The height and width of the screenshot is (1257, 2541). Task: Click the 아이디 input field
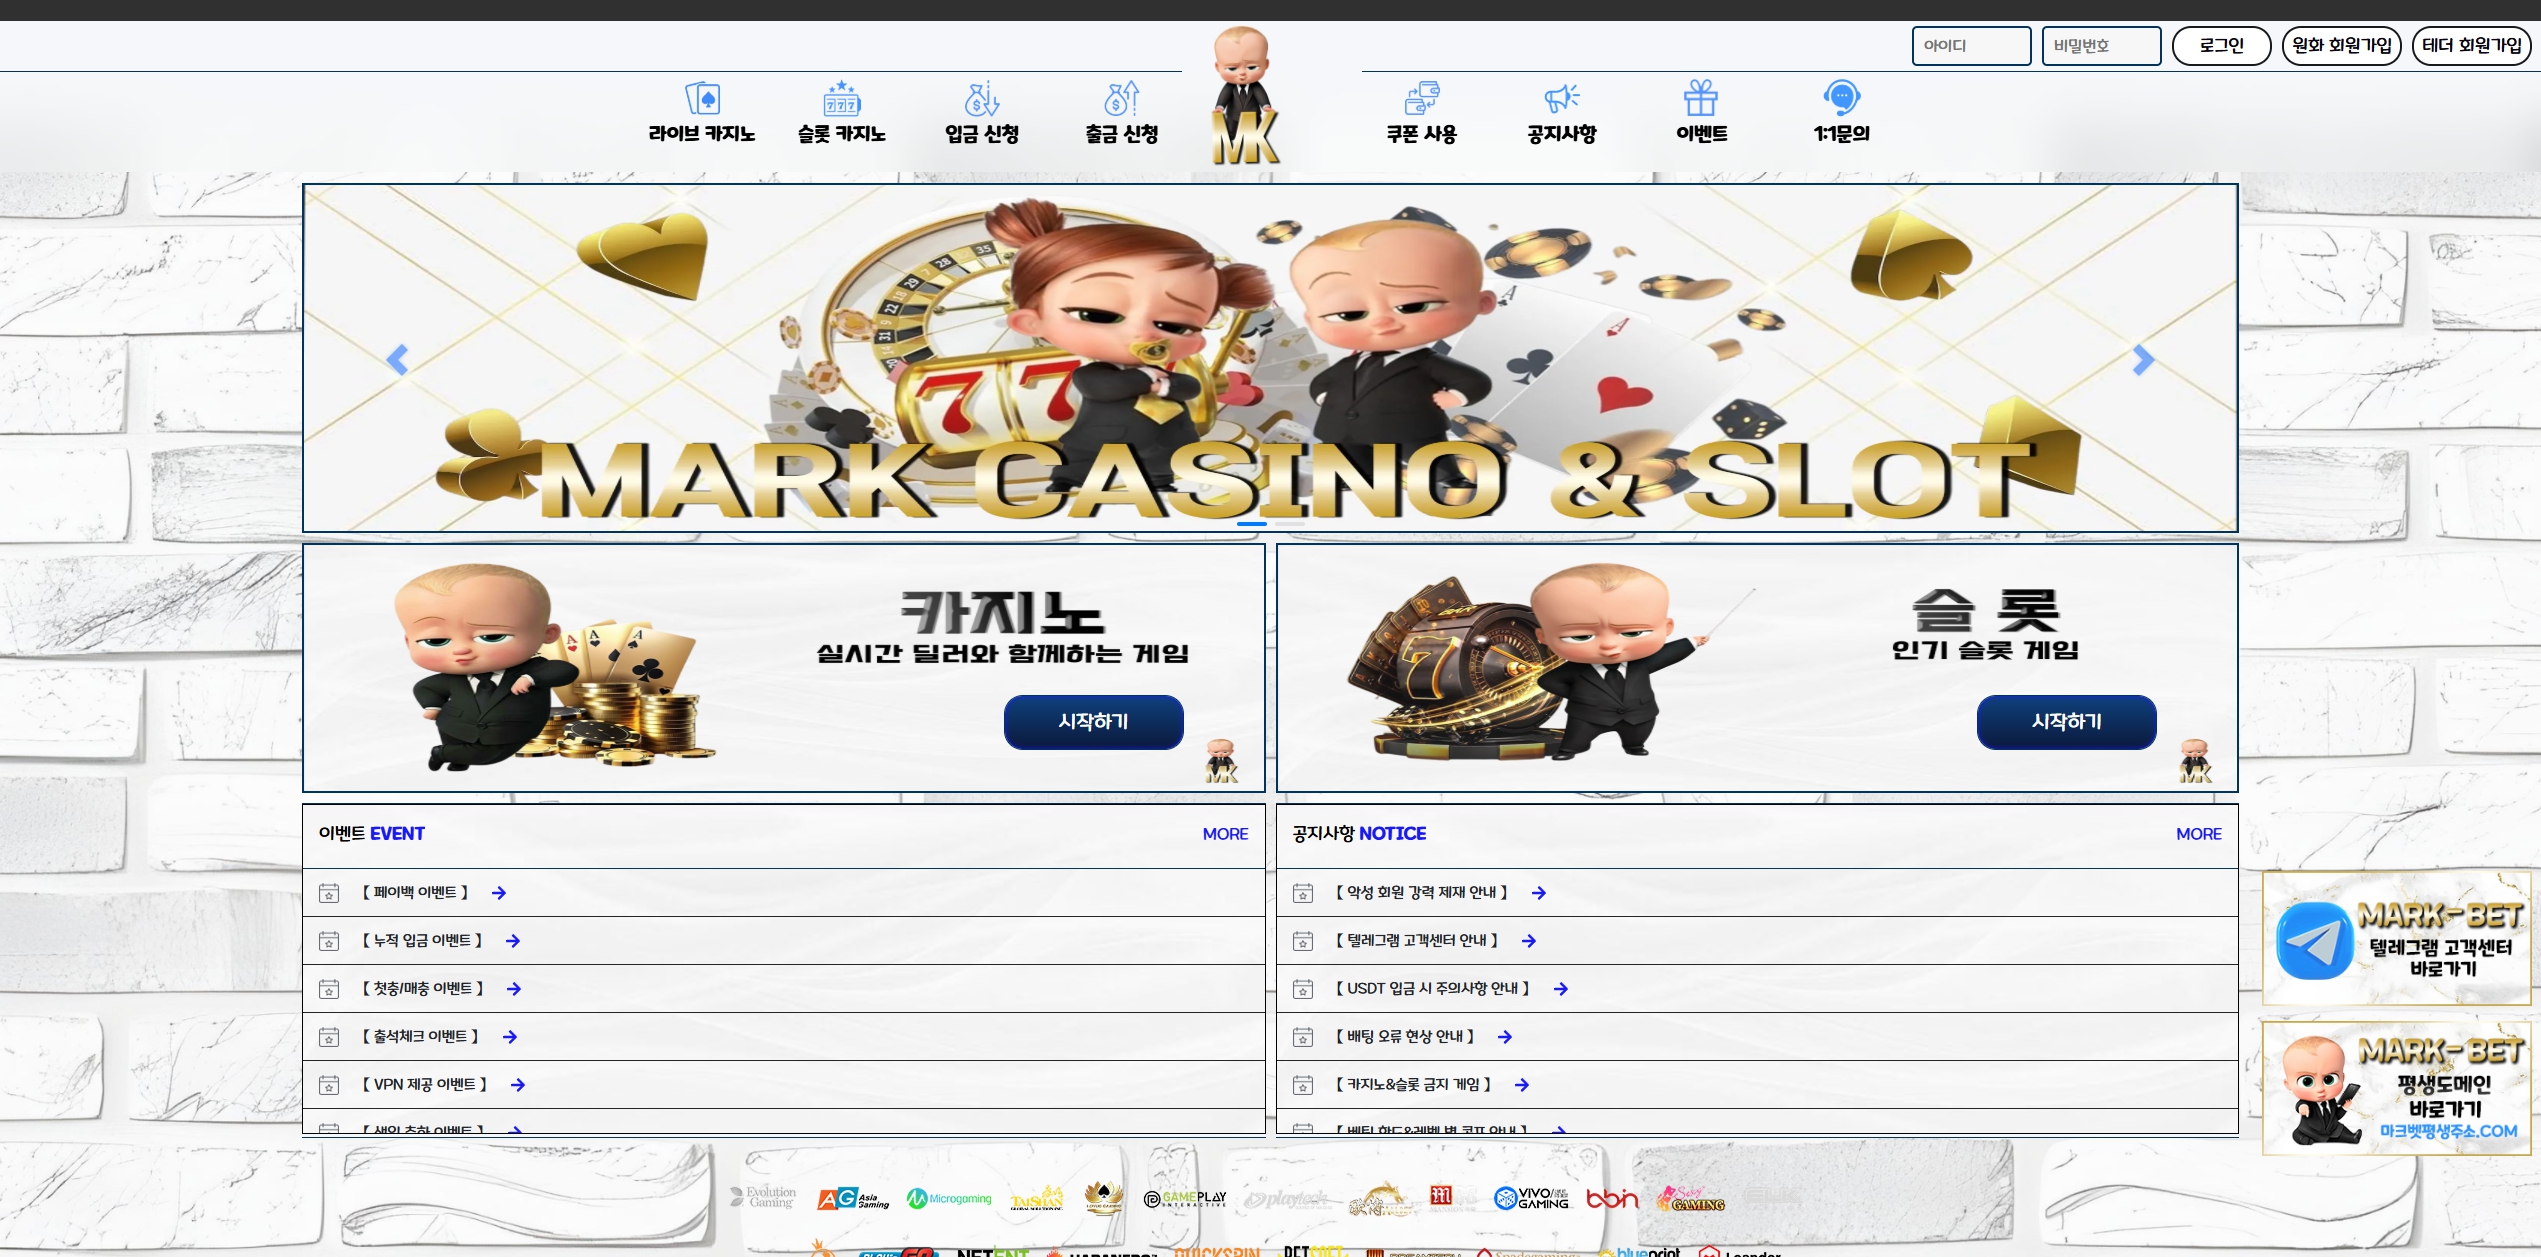tap(1970, 46)
